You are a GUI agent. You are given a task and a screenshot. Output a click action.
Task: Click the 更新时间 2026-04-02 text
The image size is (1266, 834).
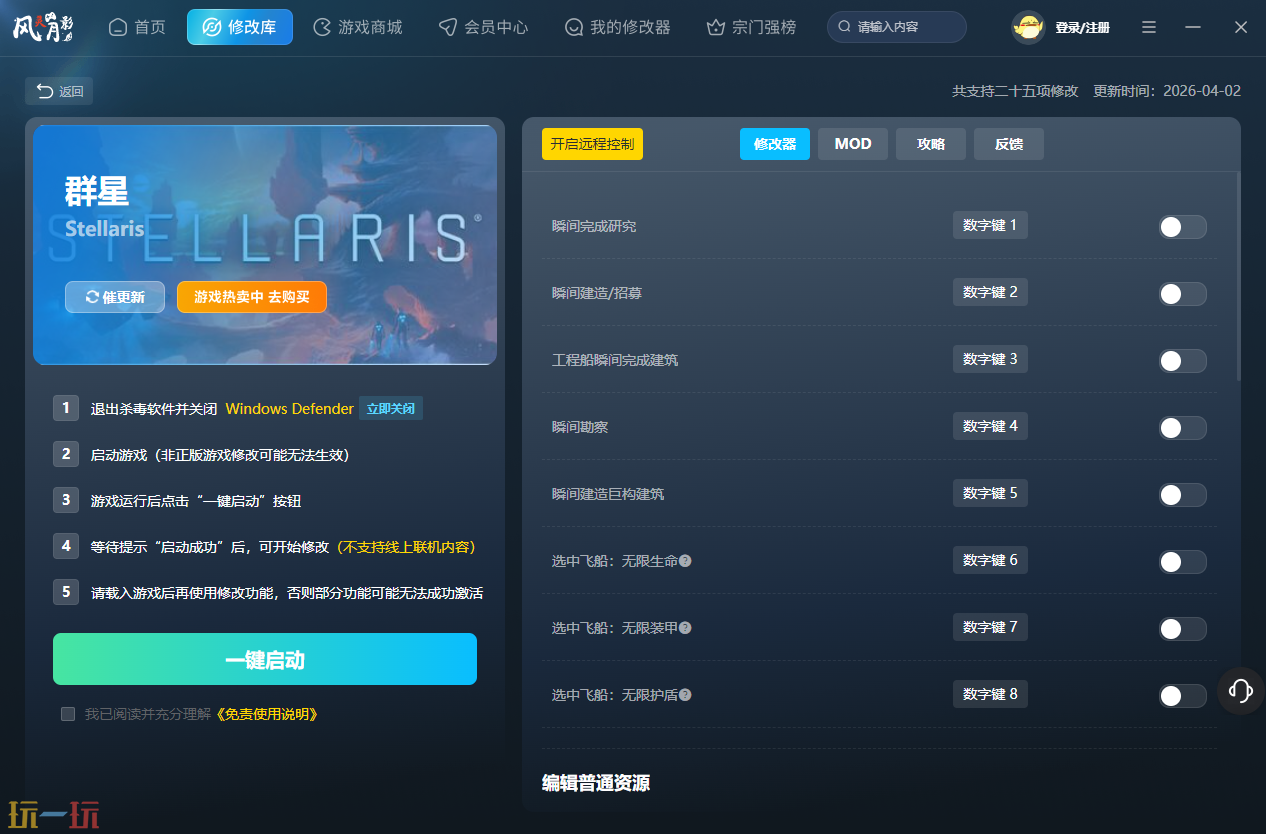1167,91
